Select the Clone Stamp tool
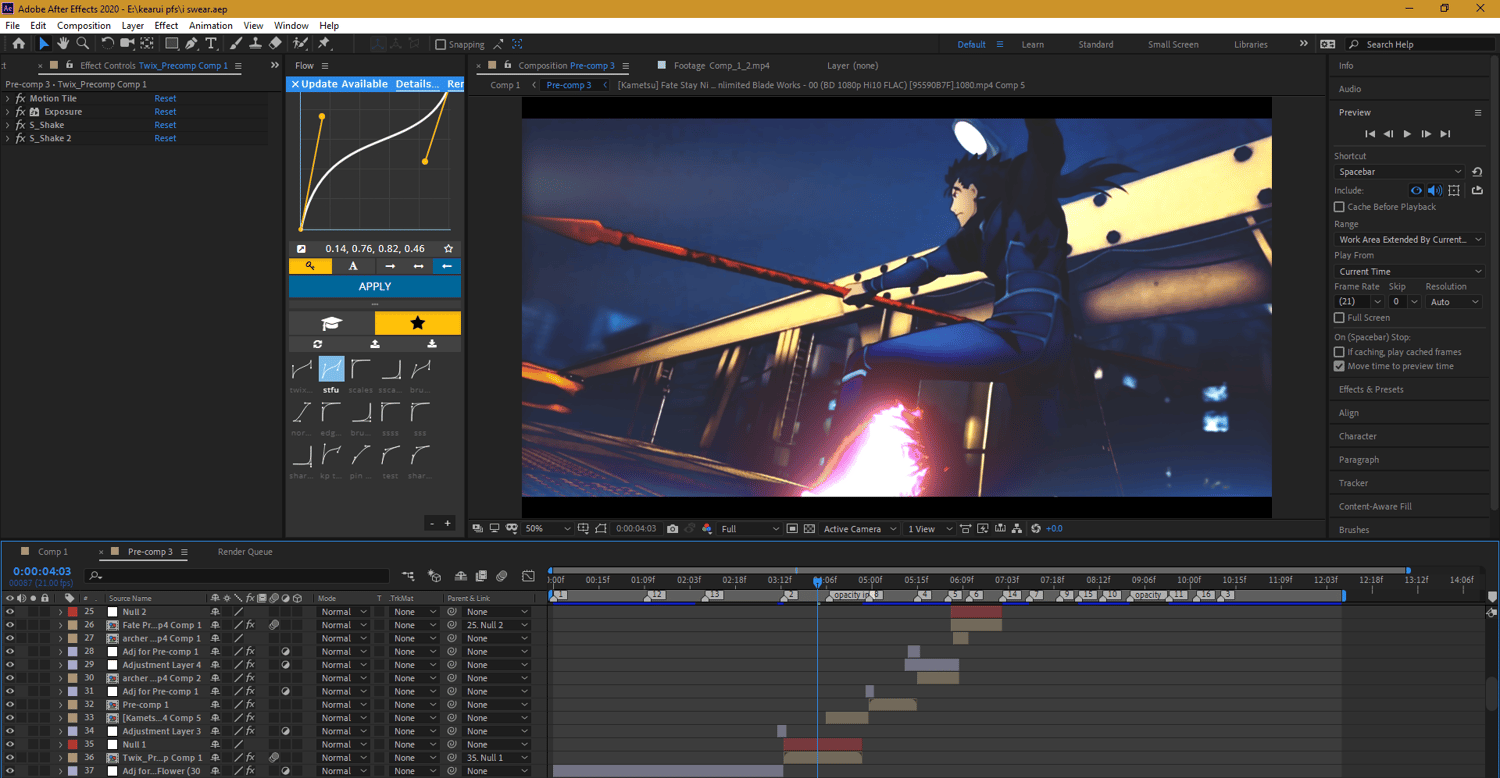This screenshot has width=1500, height=778. pos(255,44)
